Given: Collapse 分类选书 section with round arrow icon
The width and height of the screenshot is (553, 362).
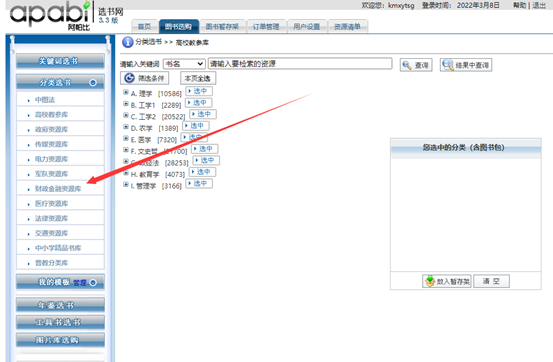Looking at the screenshot, I should coord(93,83).
